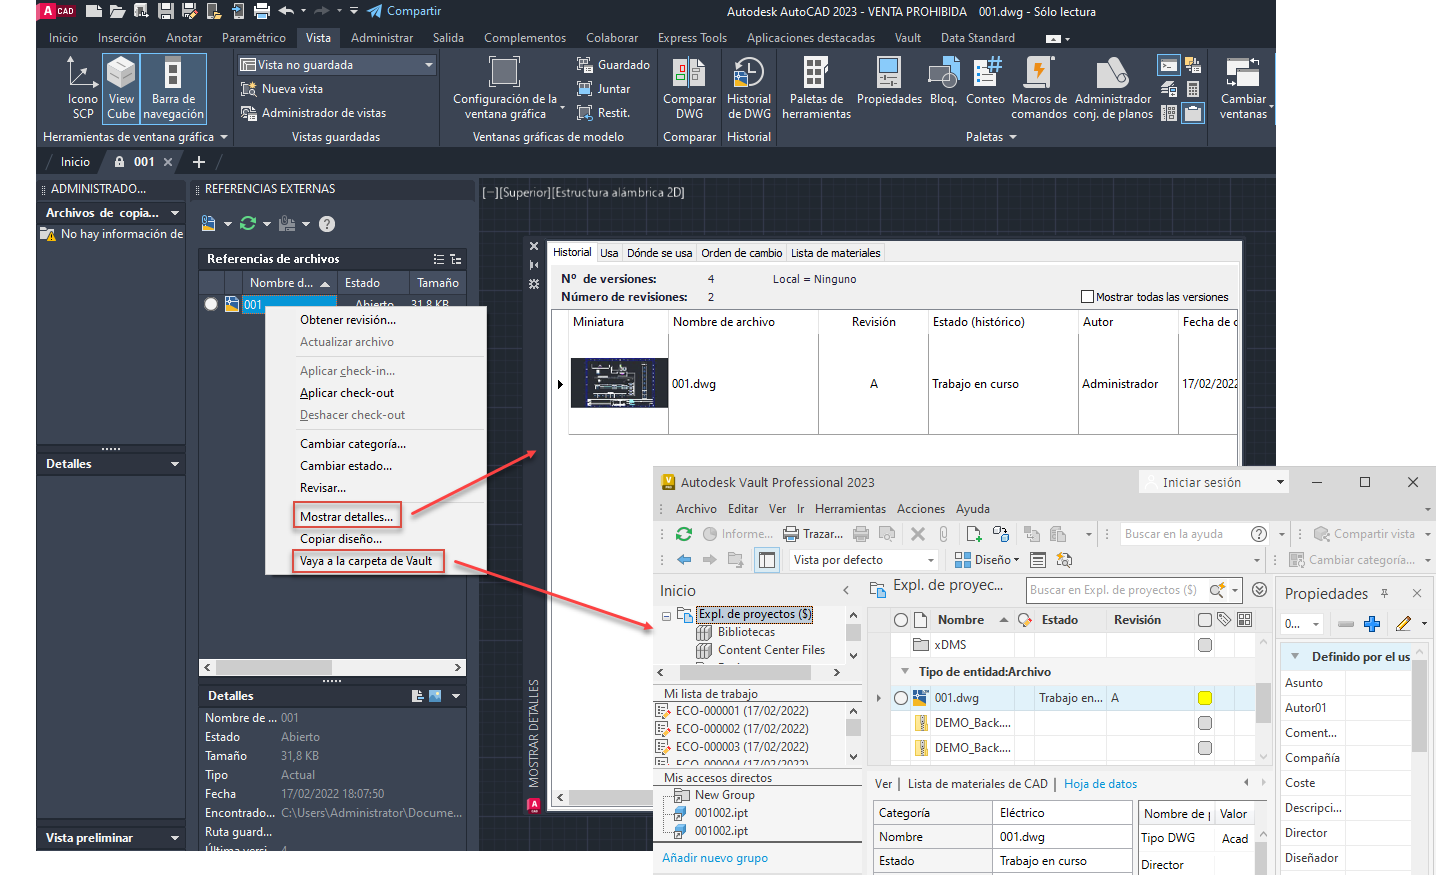Image resolution: width=1451 pixels, height=875 pixels.
Task: Open the Dónde se usa tab
Action: tap(659, 253)
